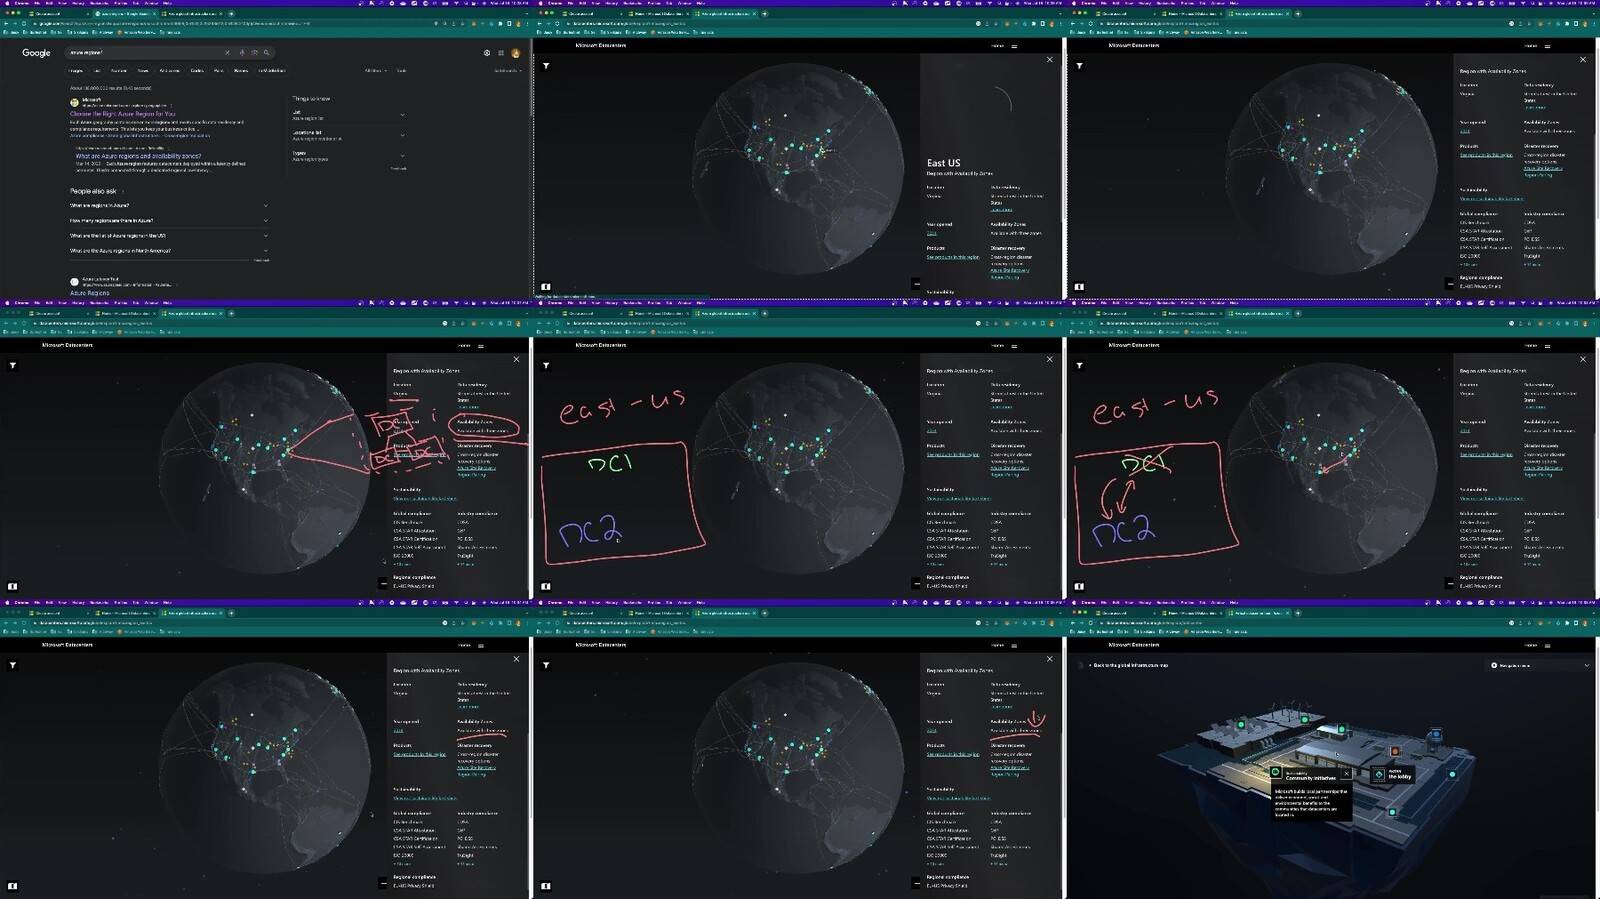Open the All filters dropdown in Google
This screenshot has height=899, width=1600.
tap(375, 71)
